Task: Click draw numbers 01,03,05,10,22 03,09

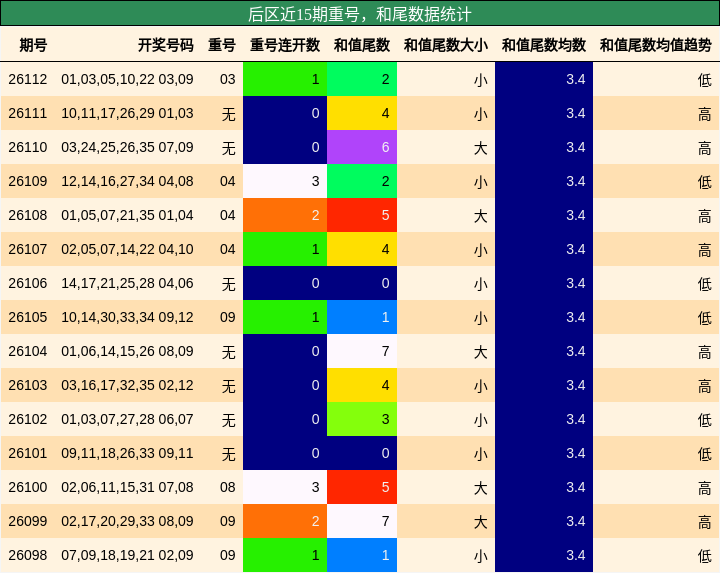Action: (x=127, y=79)
